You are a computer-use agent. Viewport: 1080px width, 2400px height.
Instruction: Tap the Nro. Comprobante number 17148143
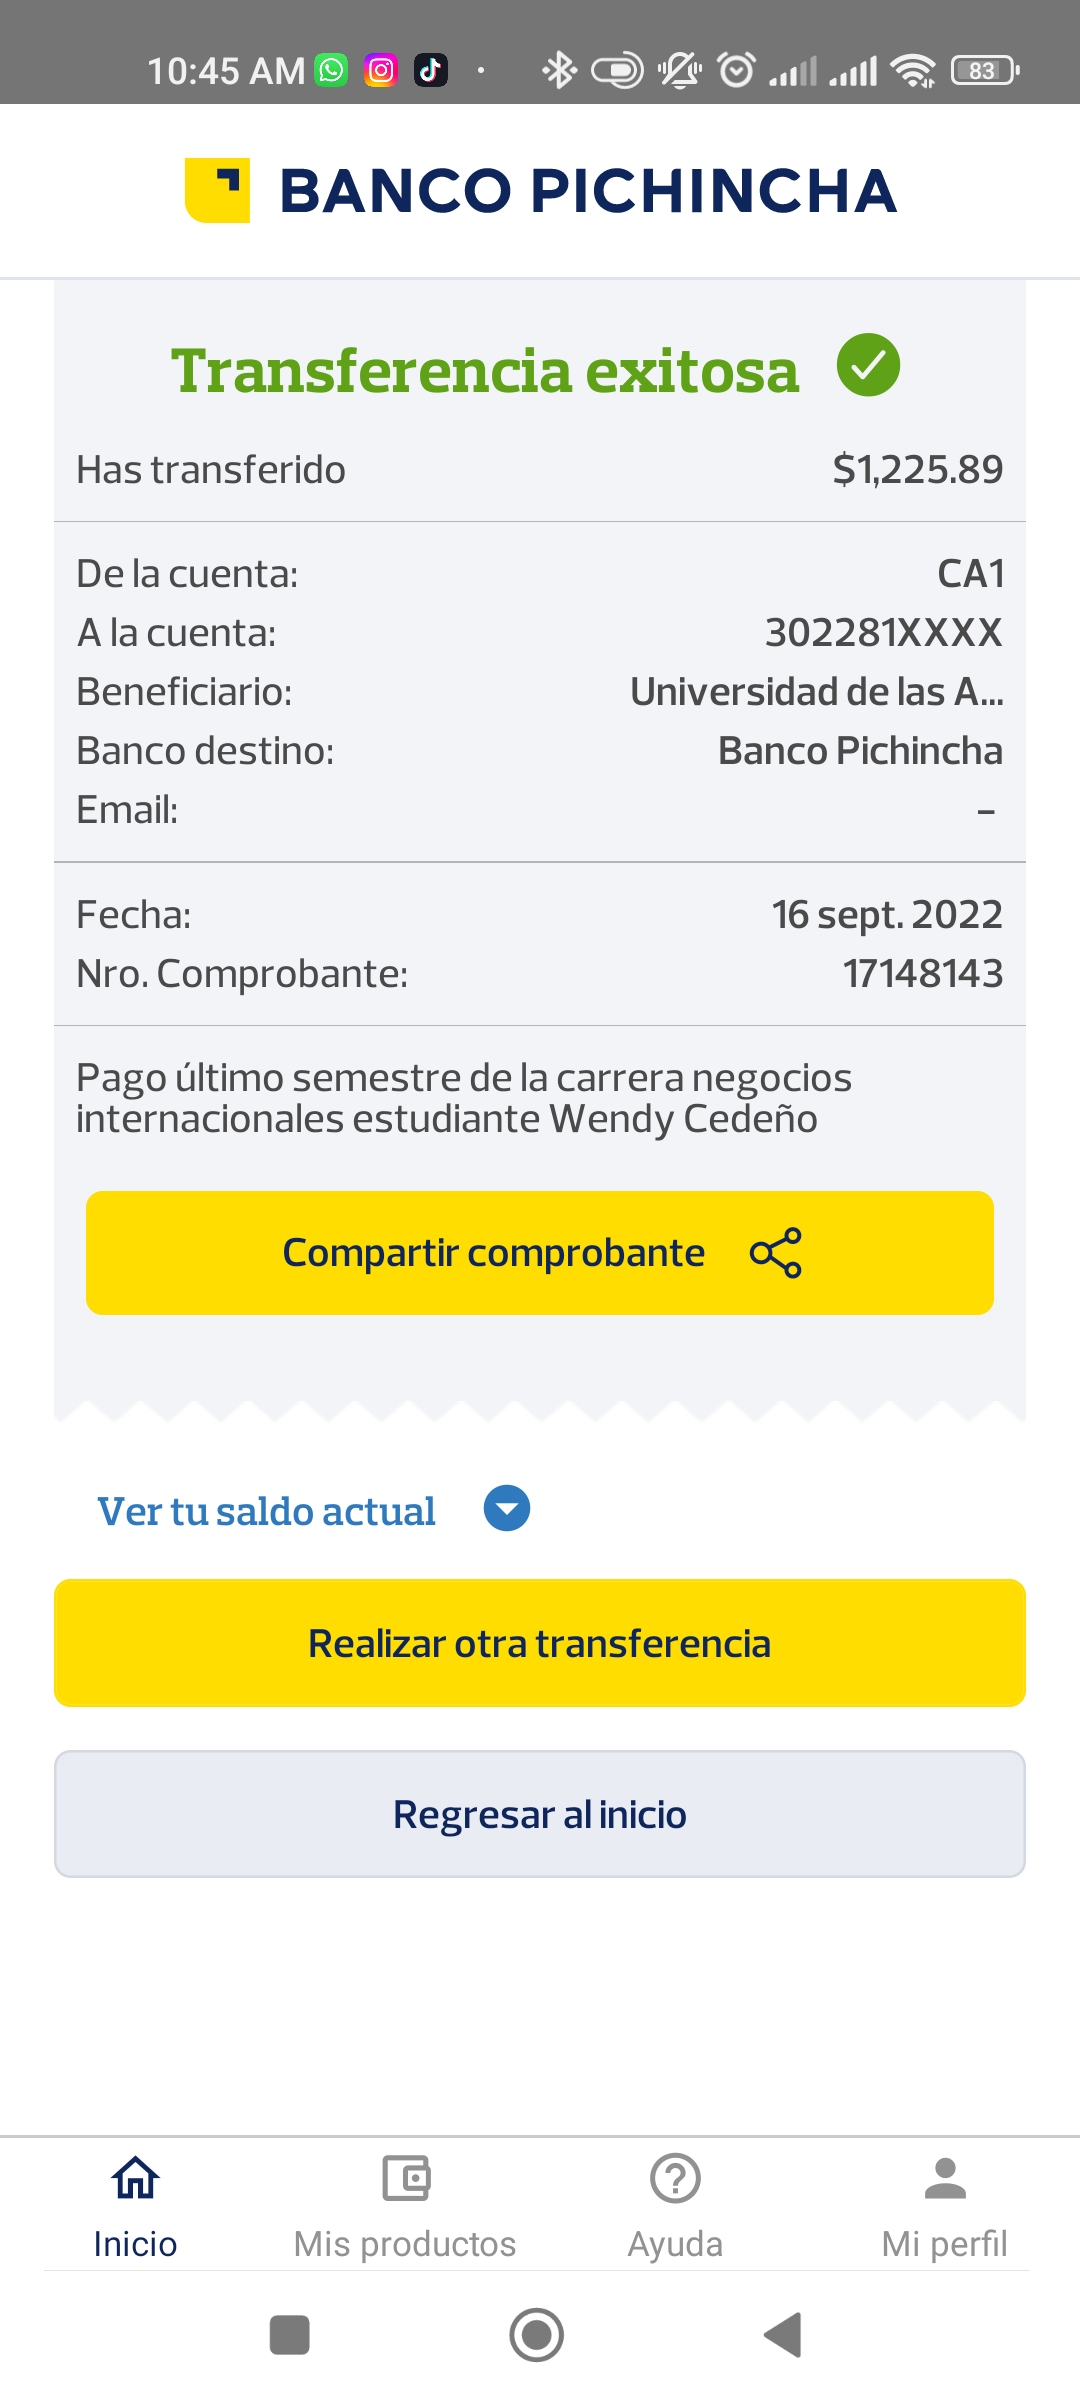[x=922, y=974]
